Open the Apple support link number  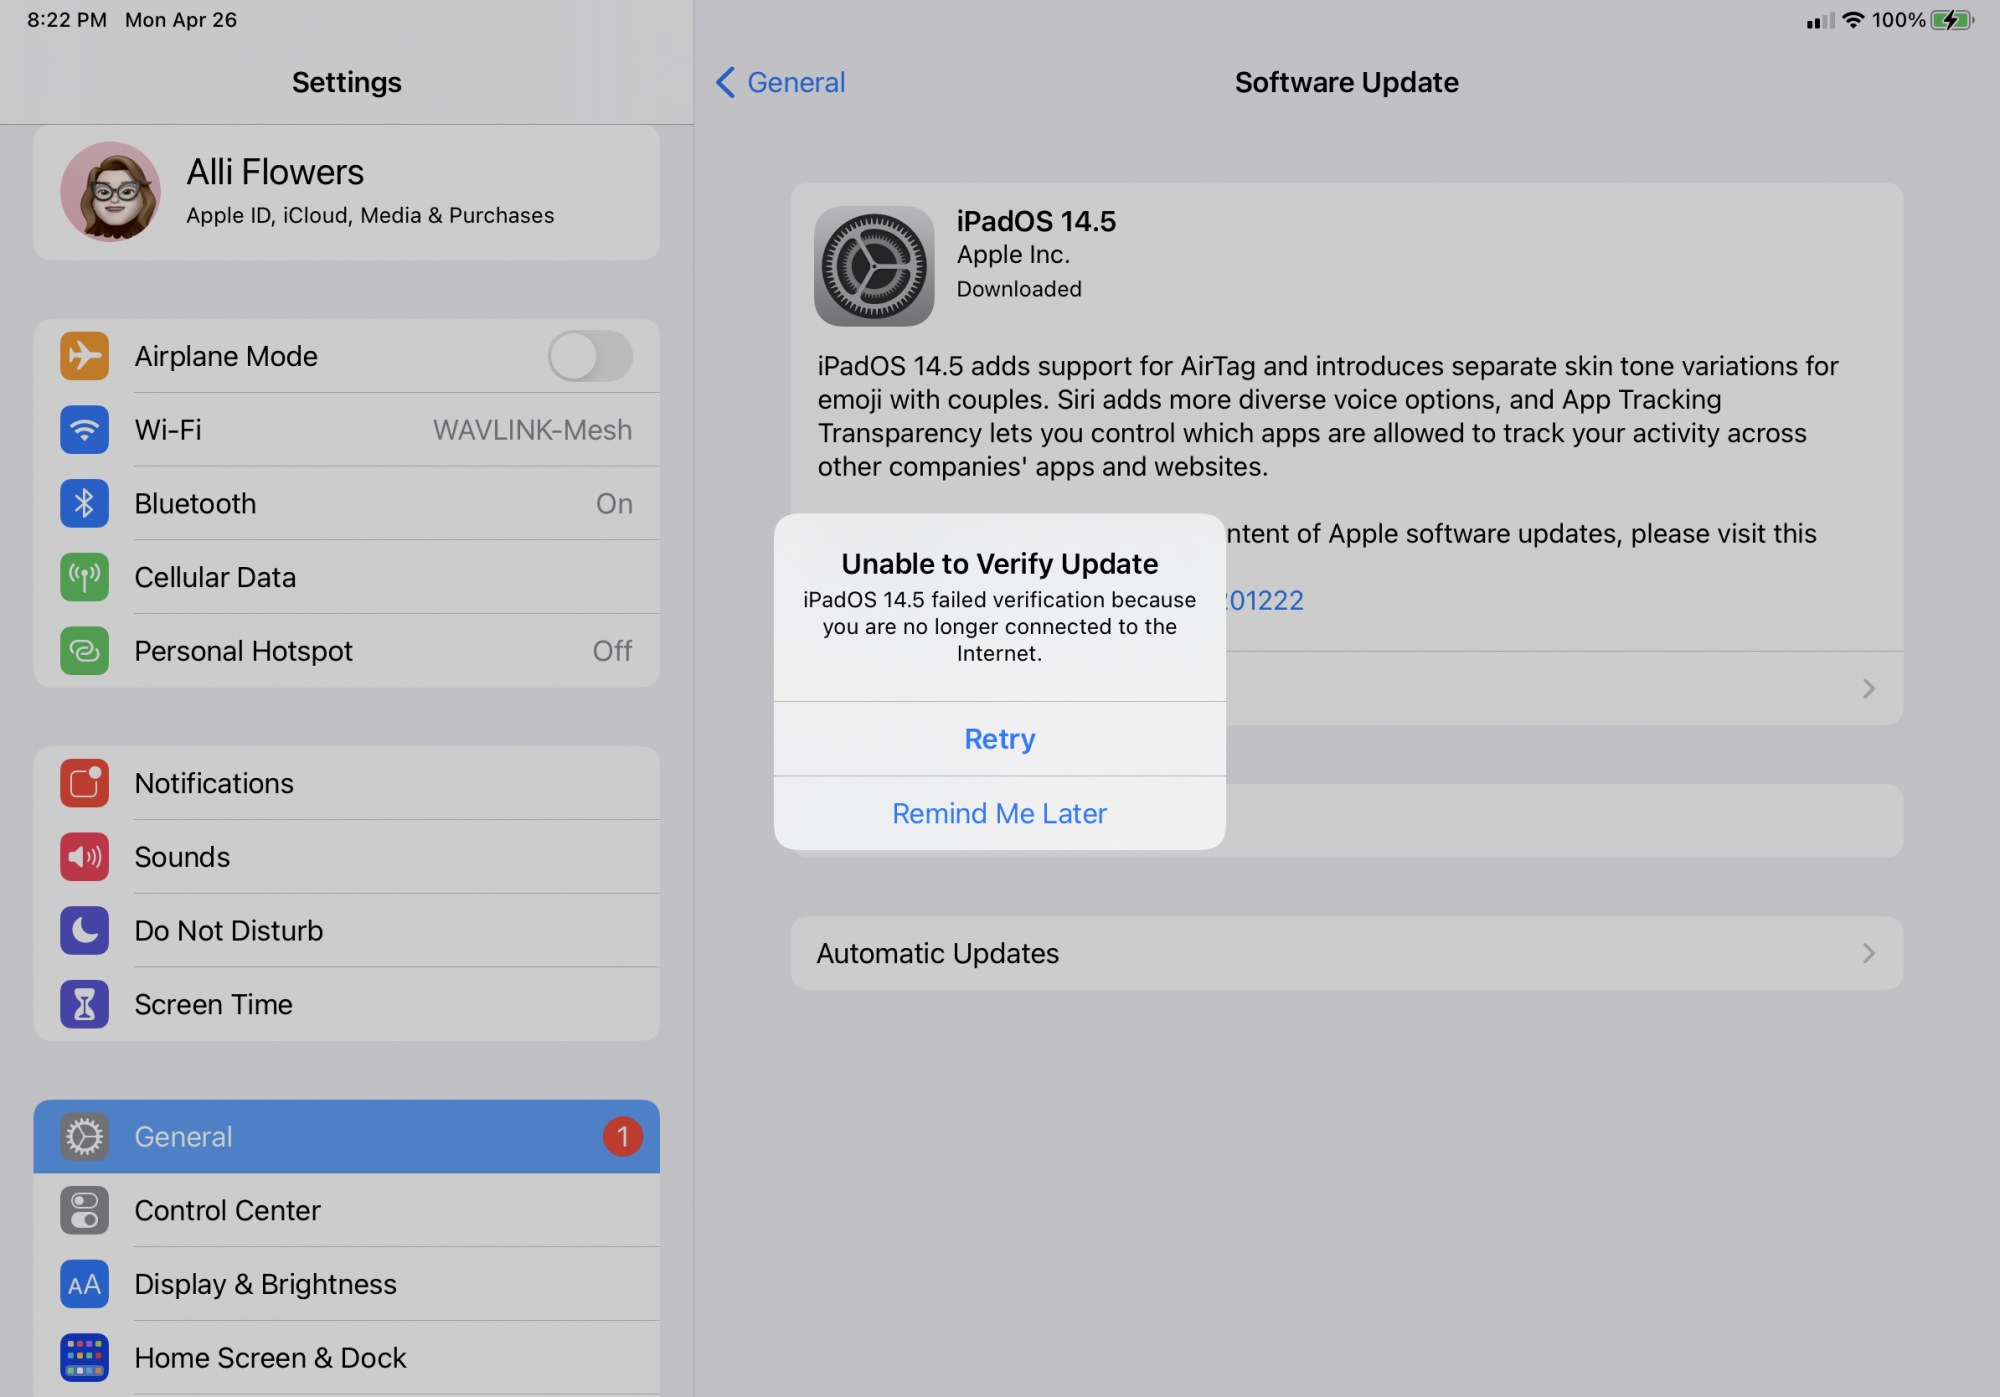coord(1266,600)
